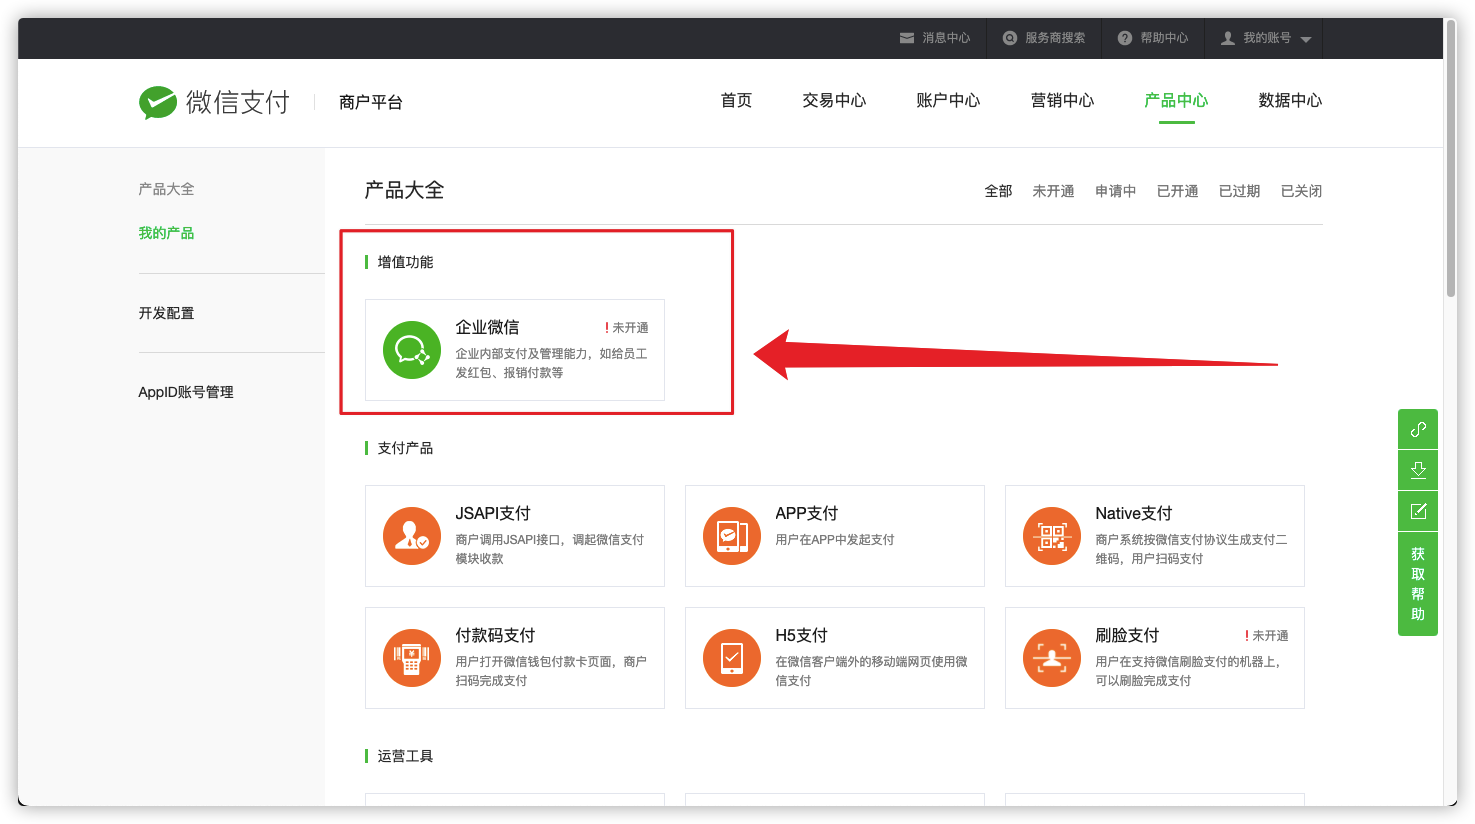Click 消息中心 text in top bar
The image size is (1475, 824).
pyautogui.click(x=946, y=38)
